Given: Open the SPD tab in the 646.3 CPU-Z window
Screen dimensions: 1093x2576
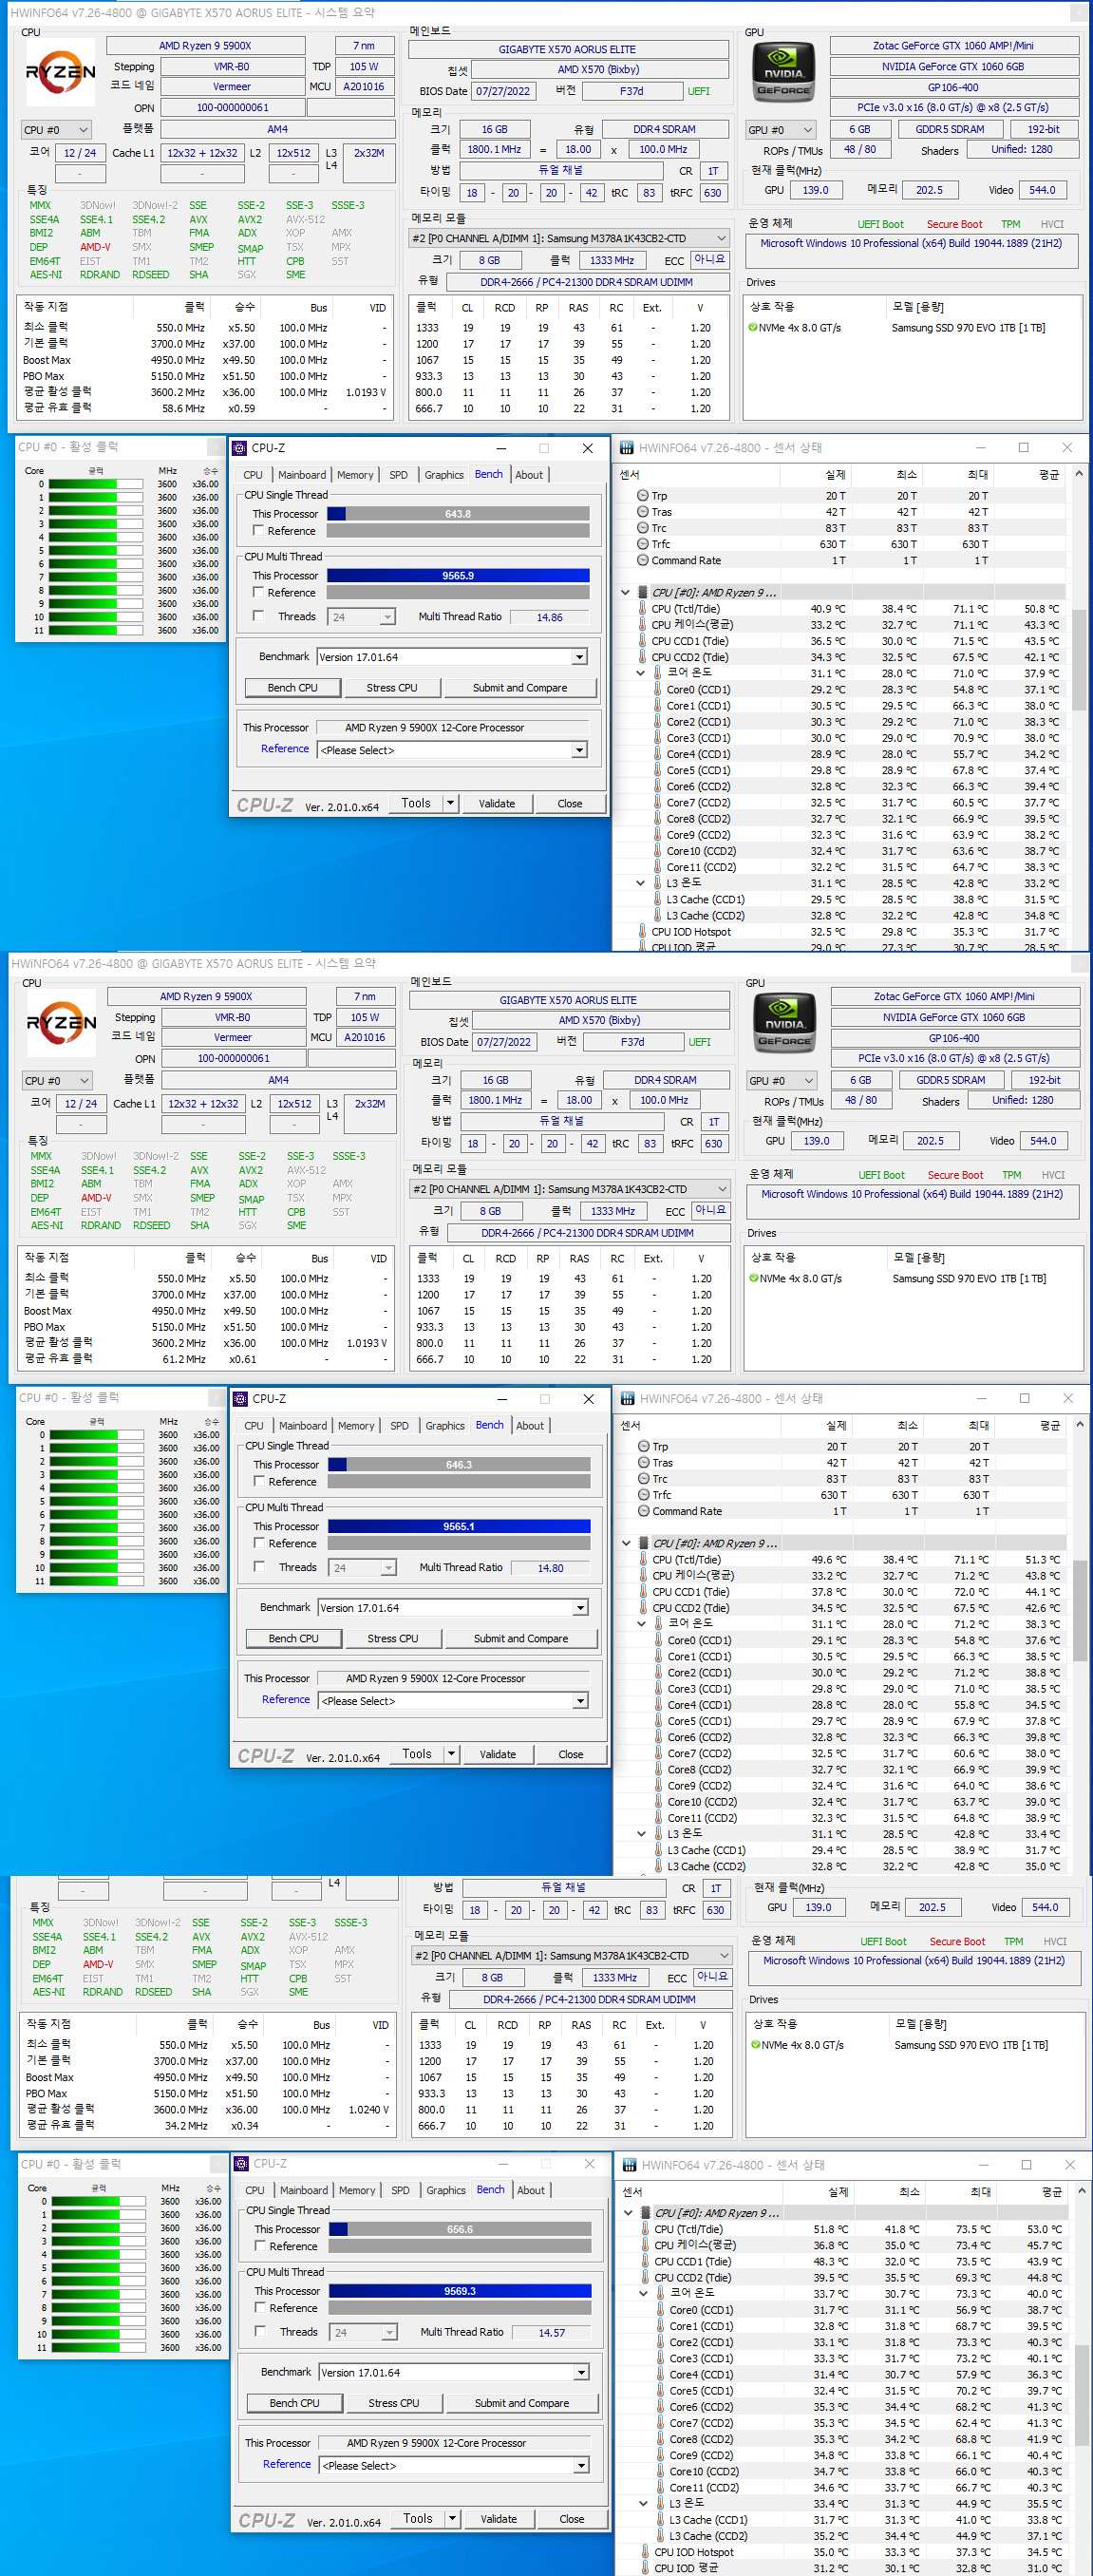Looking at the screenshot, I should [x=400, y=1426].
